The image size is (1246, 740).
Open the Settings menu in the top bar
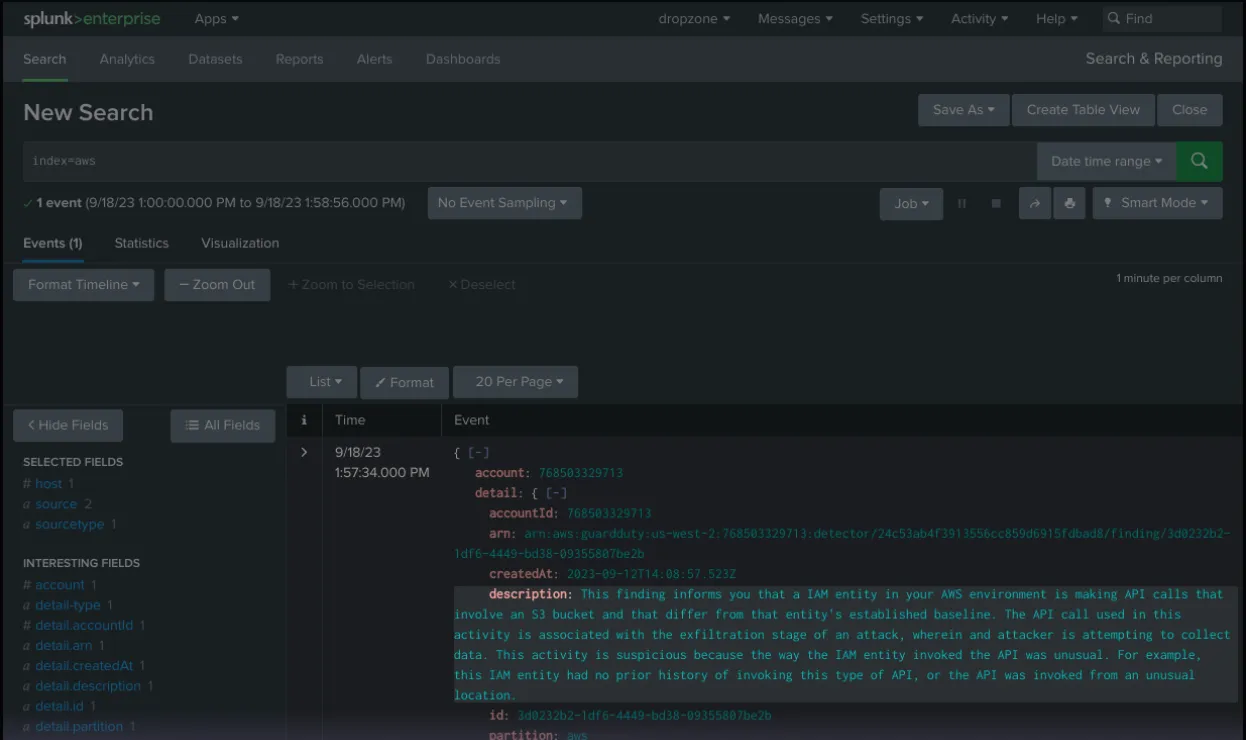coord(890,17)
